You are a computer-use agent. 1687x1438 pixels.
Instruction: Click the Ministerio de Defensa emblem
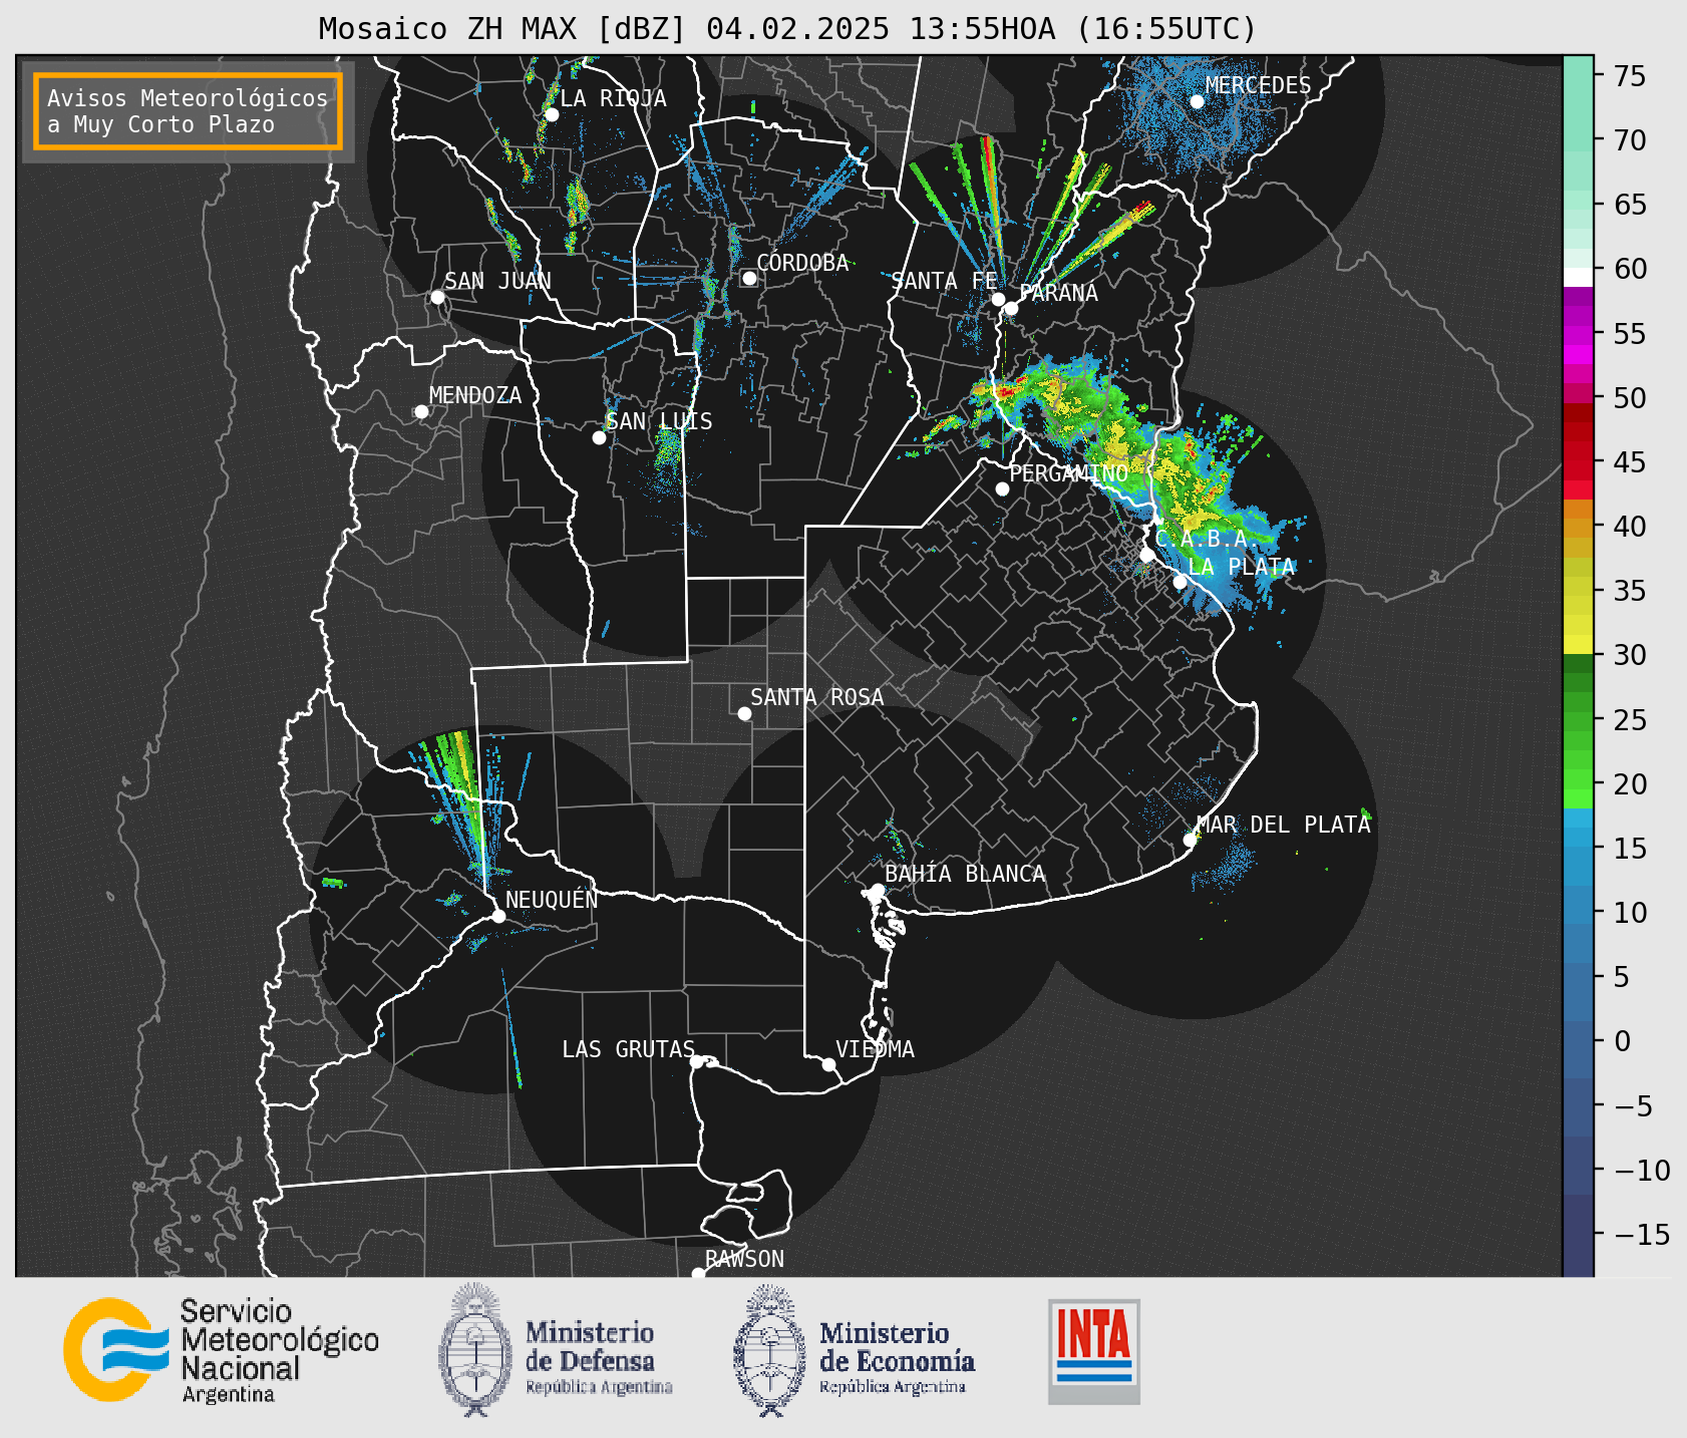coord(475,1349)
